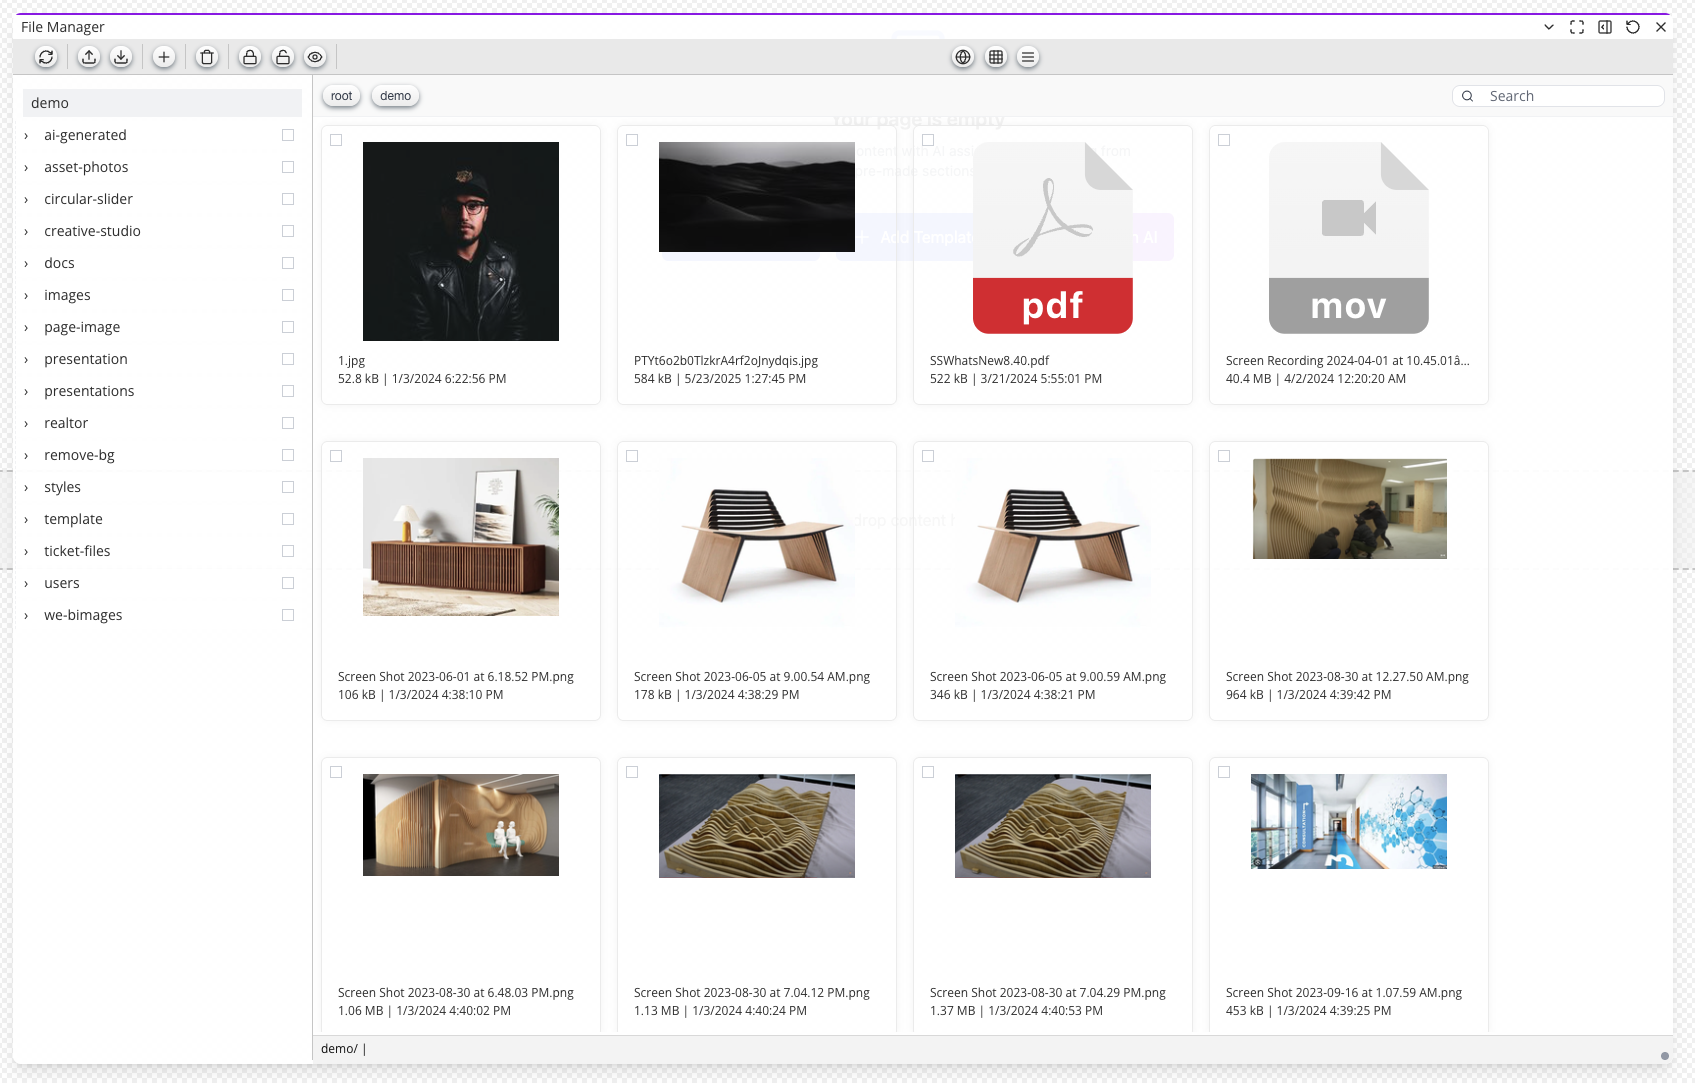Expand the ai-generated folder tree arrow
This screenshot has height=1083, width=1695.
click(x=27, y=136)
